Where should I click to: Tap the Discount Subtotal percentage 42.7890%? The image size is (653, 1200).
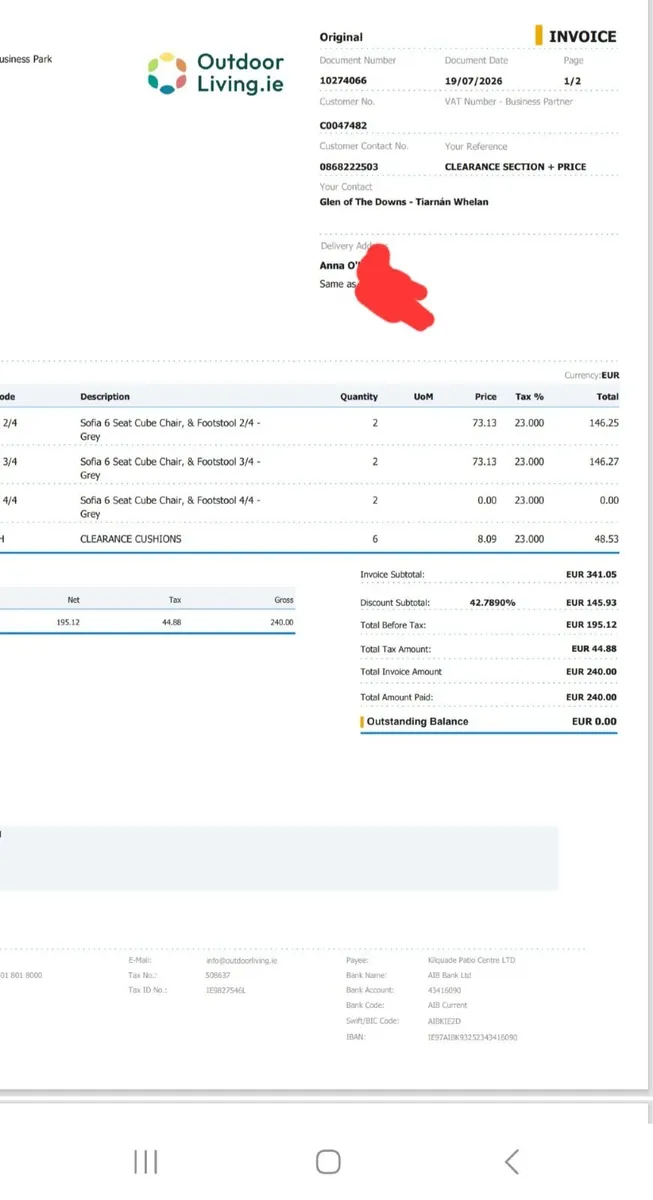[492, 603]
